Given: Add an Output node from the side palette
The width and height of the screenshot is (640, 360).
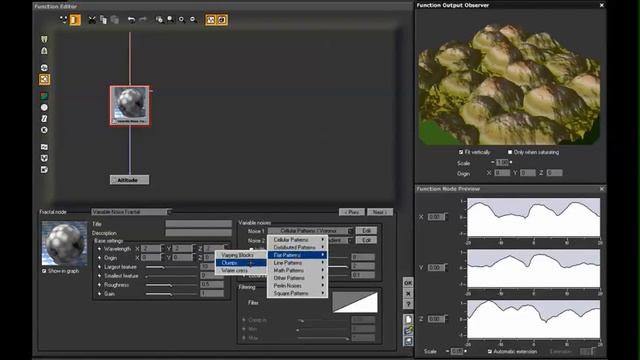Looking at the screenshot, I should [44, 51].
